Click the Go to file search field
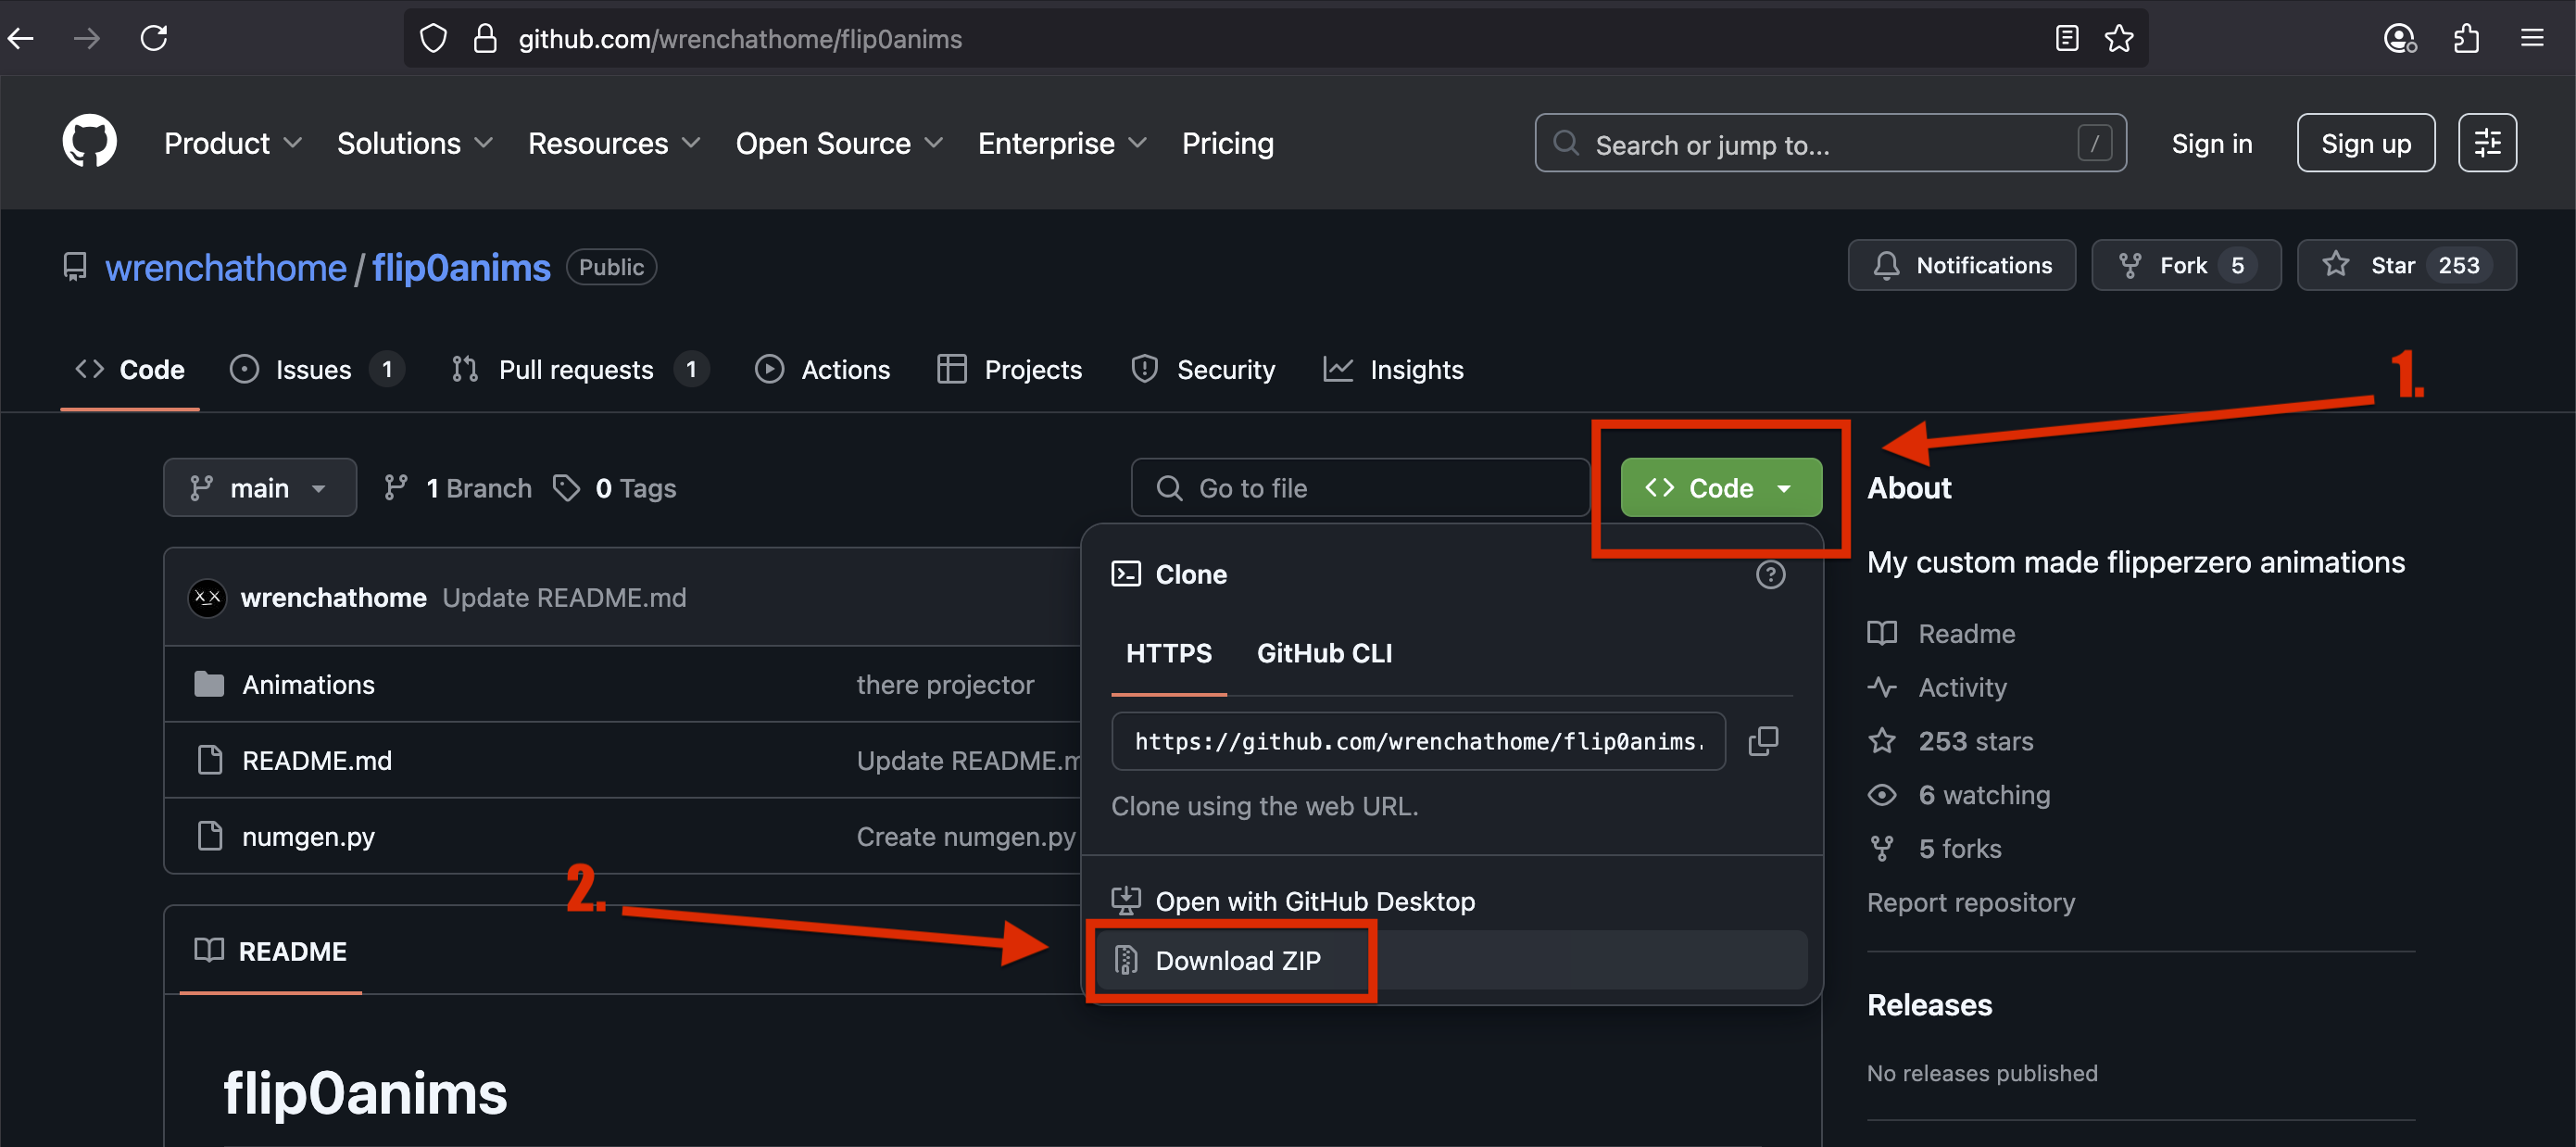 pyautogui.click(x=1360, y=488)
